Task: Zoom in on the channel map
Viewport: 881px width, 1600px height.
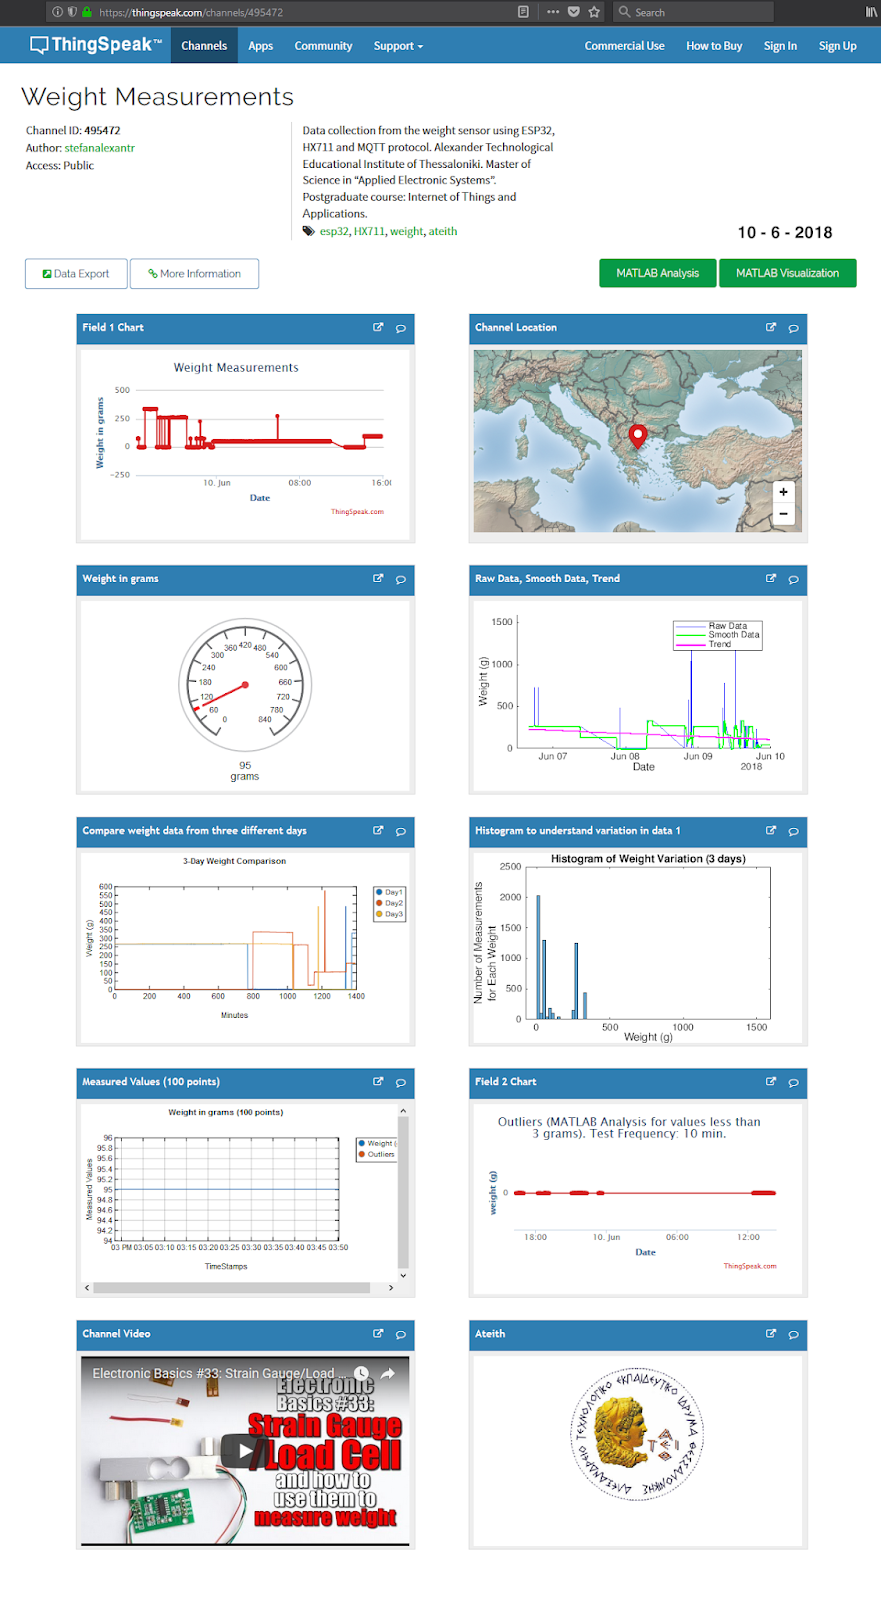Action: [783, 491]
